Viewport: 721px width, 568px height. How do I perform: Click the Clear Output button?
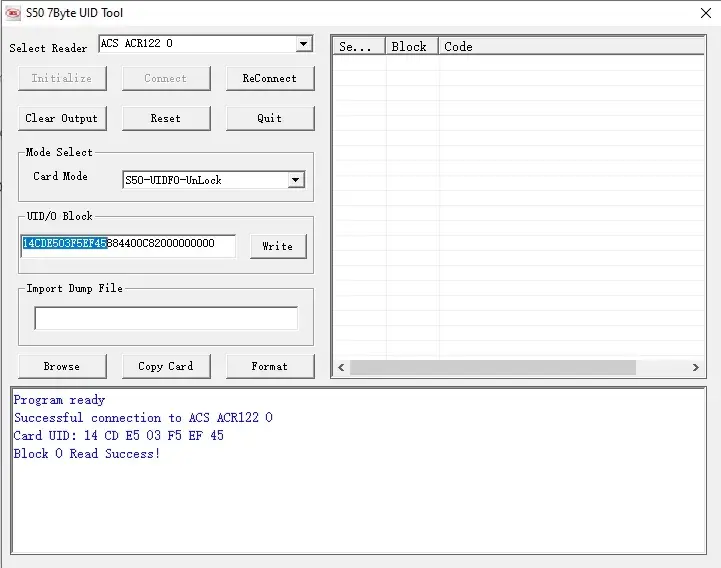62,118
